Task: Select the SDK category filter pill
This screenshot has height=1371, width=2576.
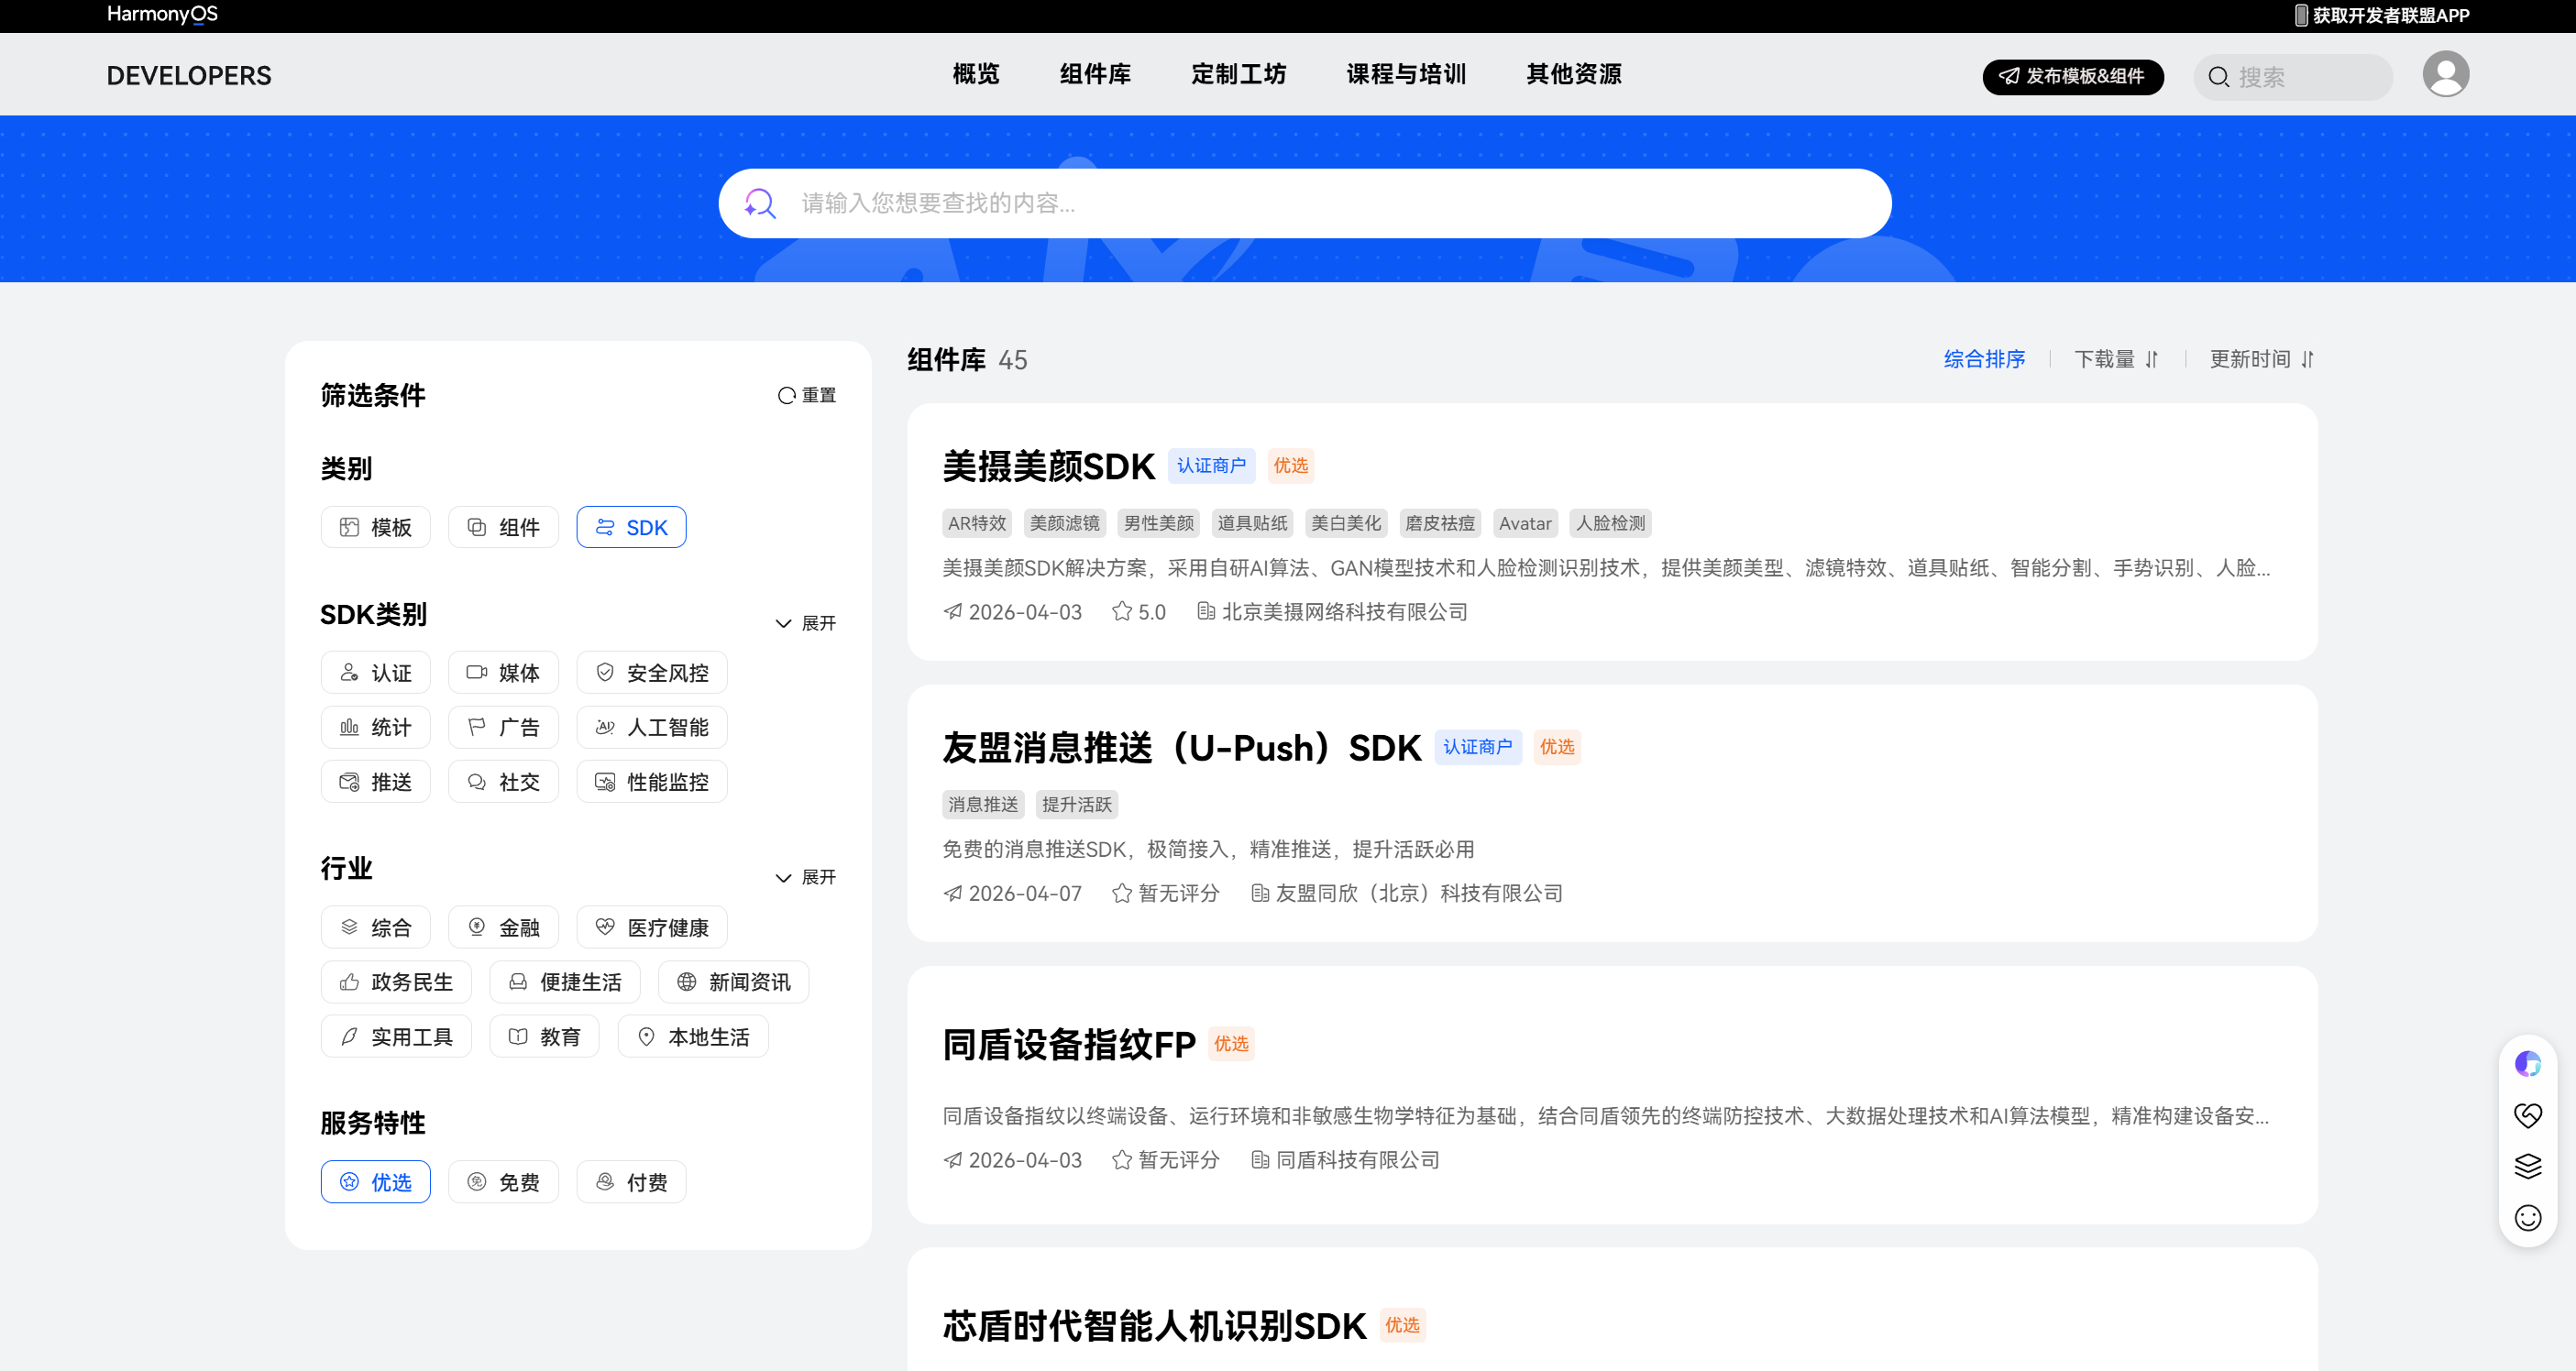Action: click(x=630, y=526)
